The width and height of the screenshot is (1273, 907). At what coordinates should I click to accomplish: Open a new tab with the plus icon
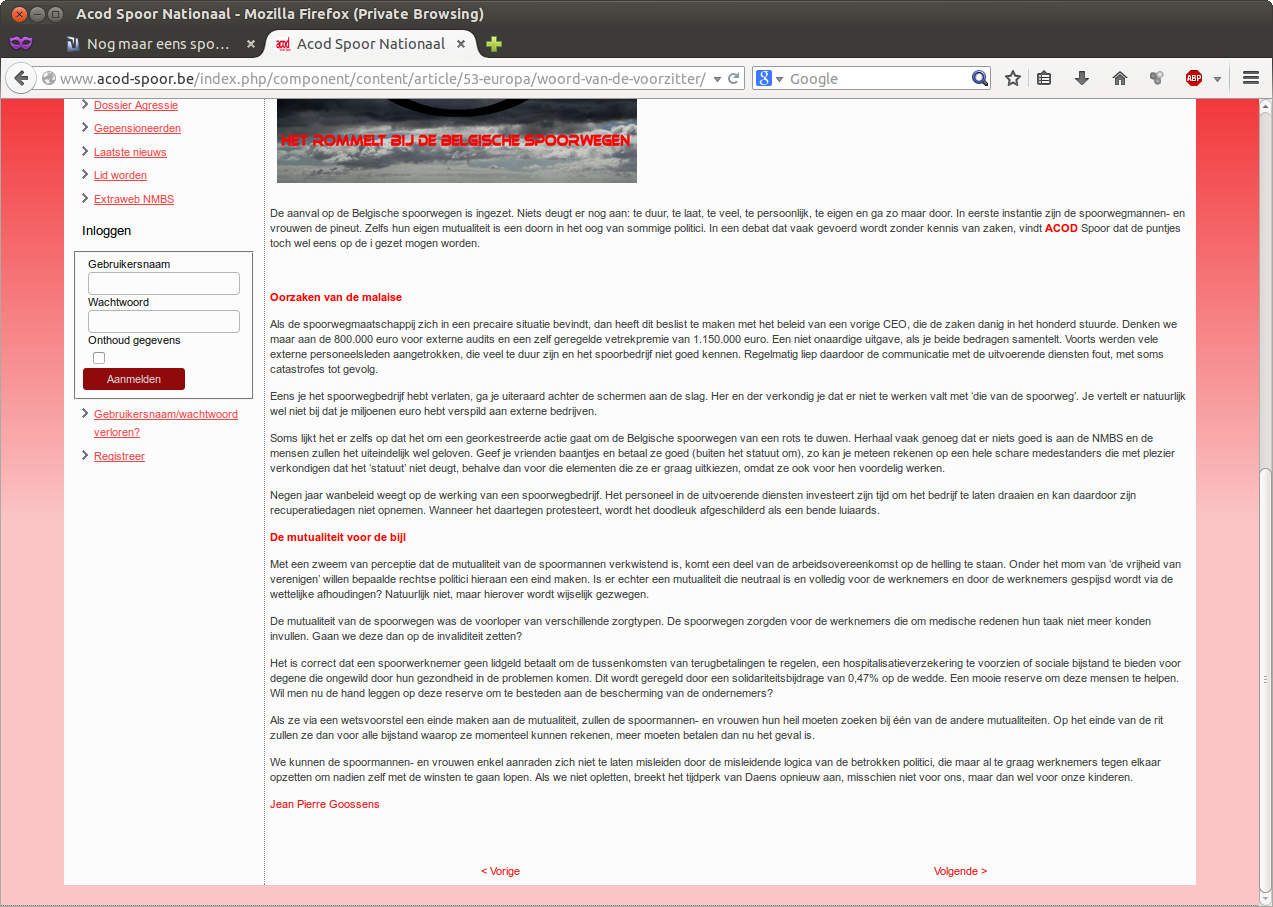(493, 44)
